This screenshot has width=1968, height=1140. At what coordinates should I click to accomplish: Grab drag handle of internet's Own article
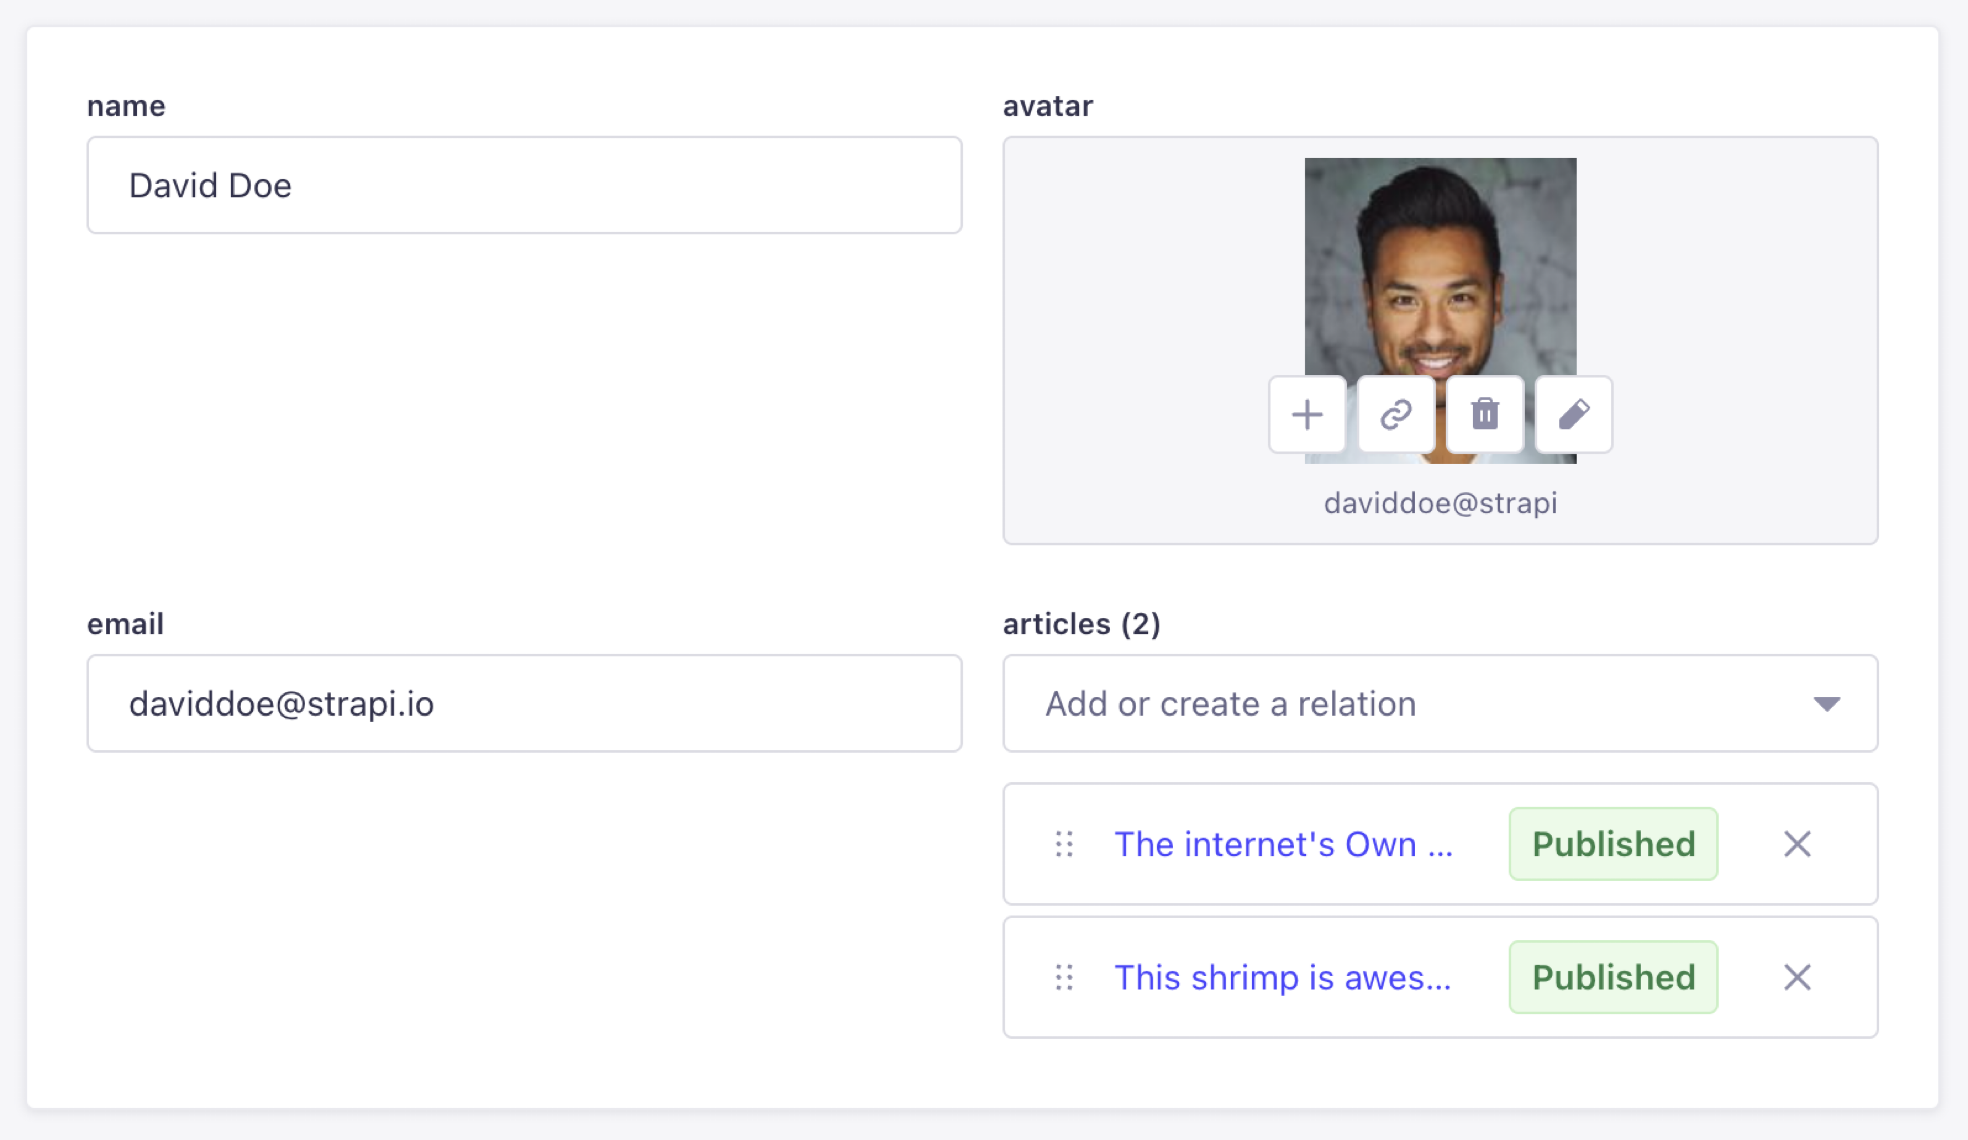click(x=1064, y=844)
